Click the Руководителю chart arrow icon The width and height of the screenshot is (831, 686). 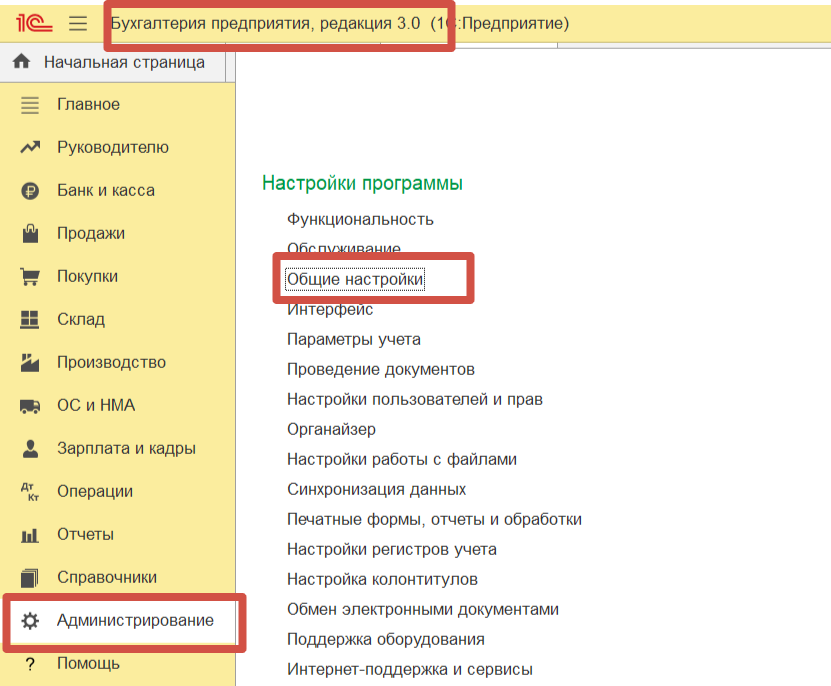click(30, 147)
